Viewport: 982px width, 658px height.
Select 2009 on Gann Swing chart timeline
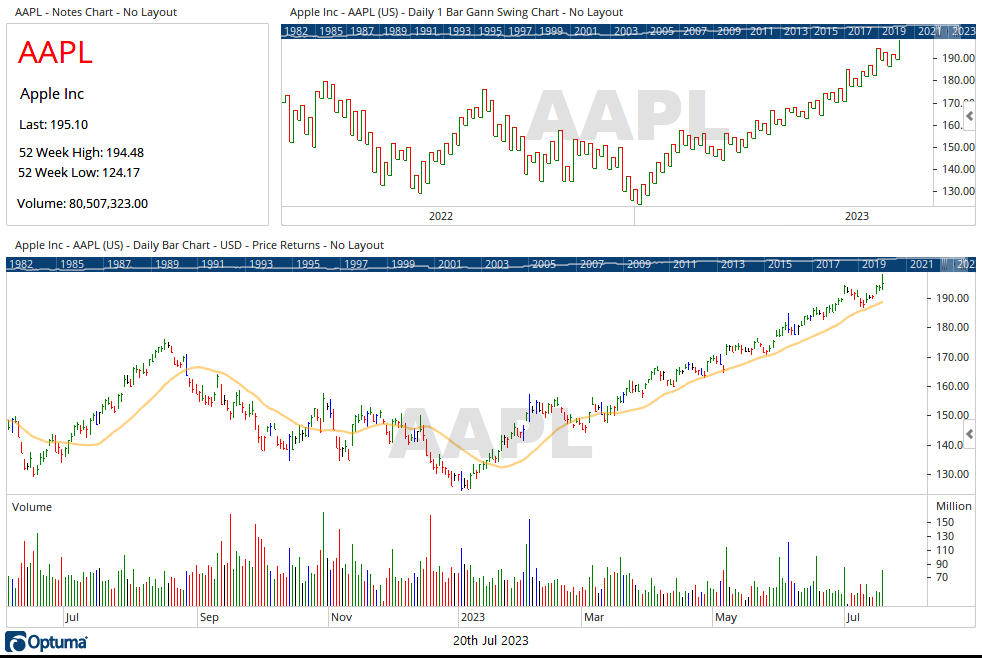[729, 31]
